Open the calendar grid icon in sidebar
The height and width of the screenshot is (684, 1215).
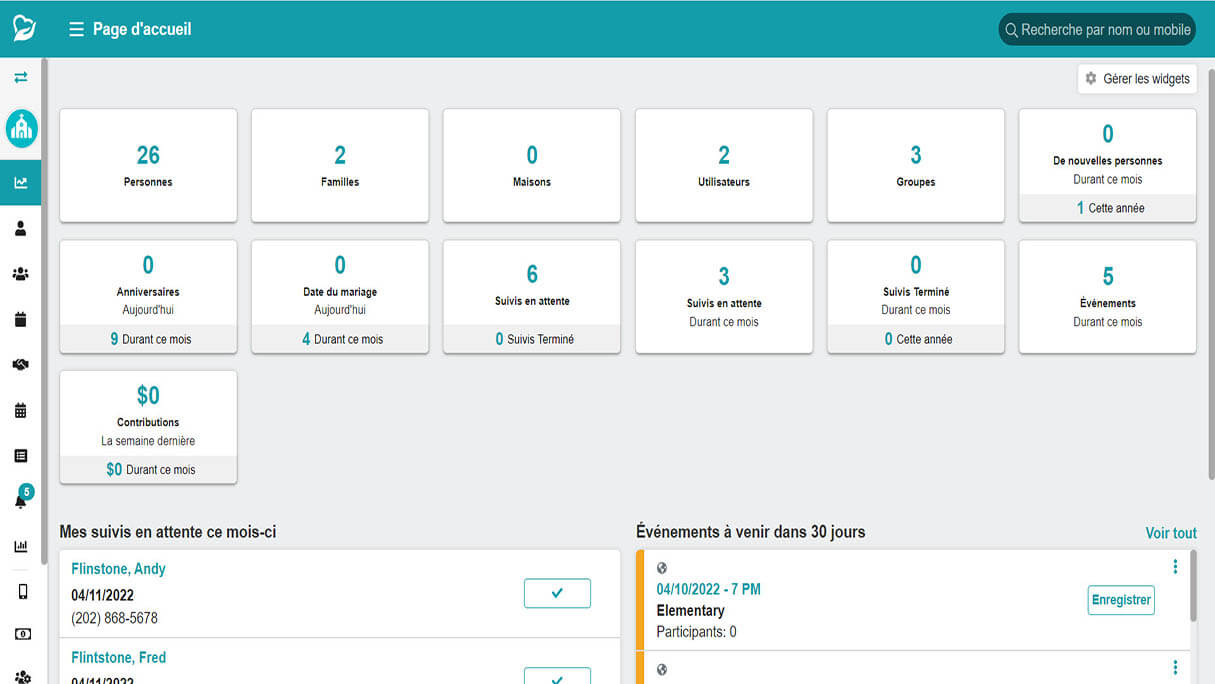(20, 410)
